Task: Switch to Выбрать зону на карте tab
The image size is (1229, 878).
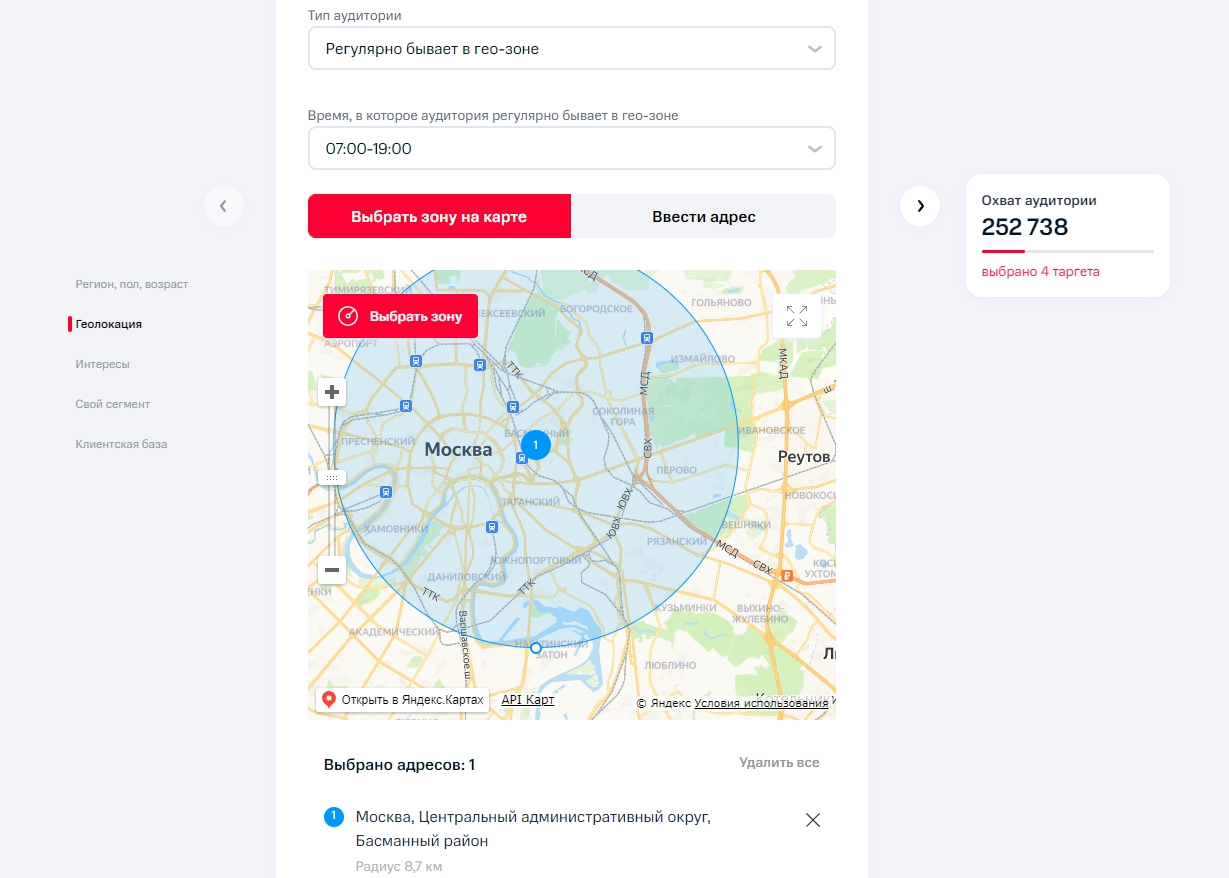Action: click(x=439, y=216)
